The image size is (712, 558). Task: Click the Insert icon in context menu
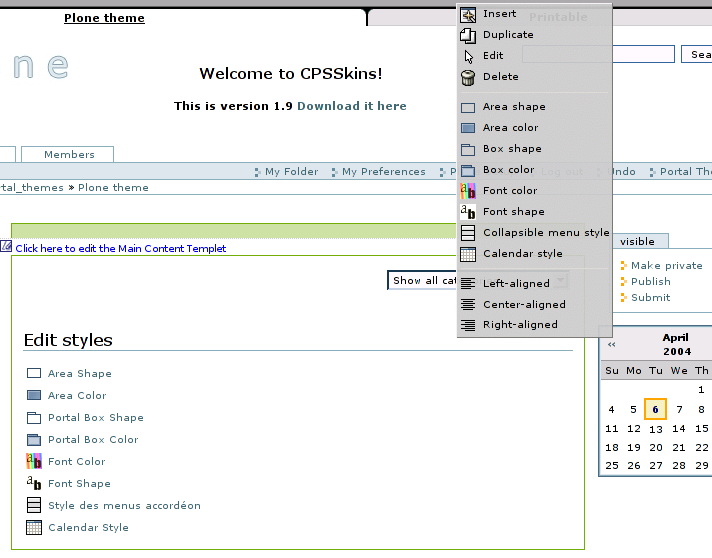468,15
